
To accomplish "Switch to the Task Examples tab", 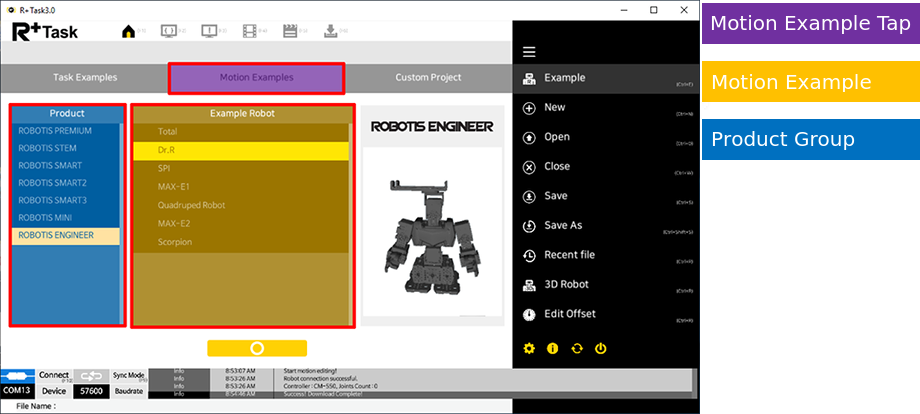I will click(85, 77).
